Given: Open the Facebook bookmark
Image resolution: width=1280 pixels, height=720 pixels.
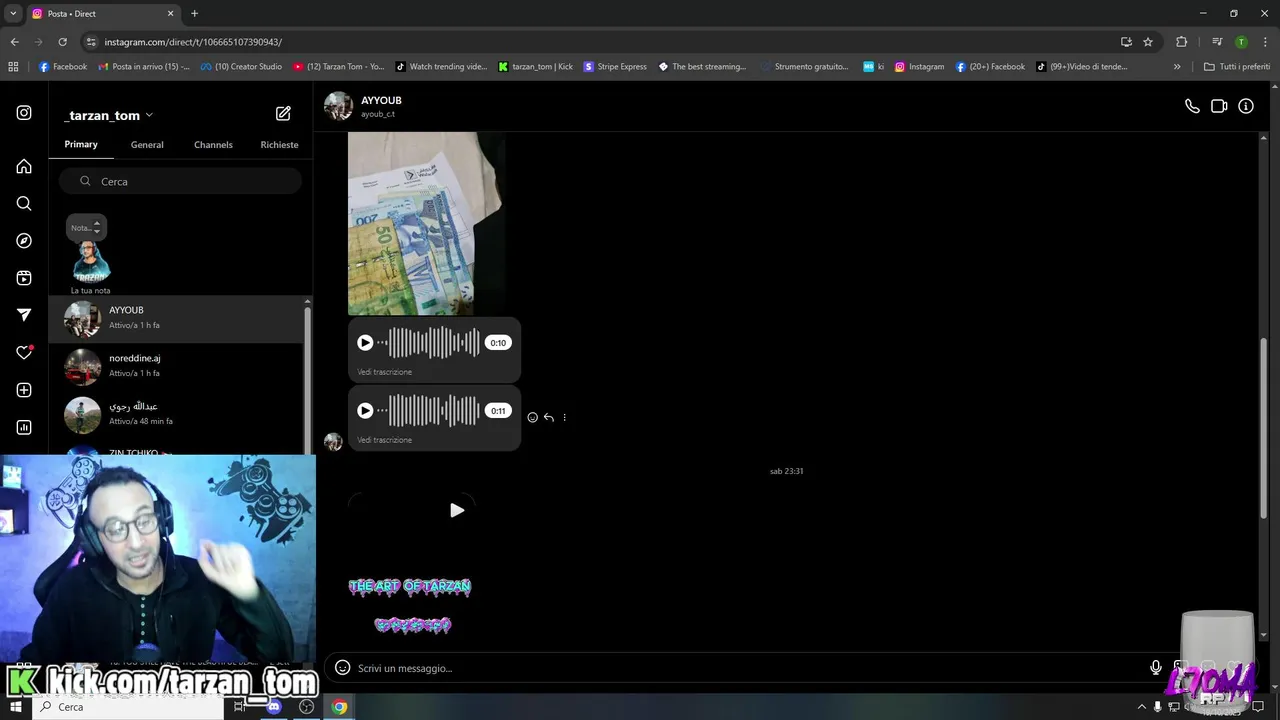Looking at the screenshot, I should [63, 67].
